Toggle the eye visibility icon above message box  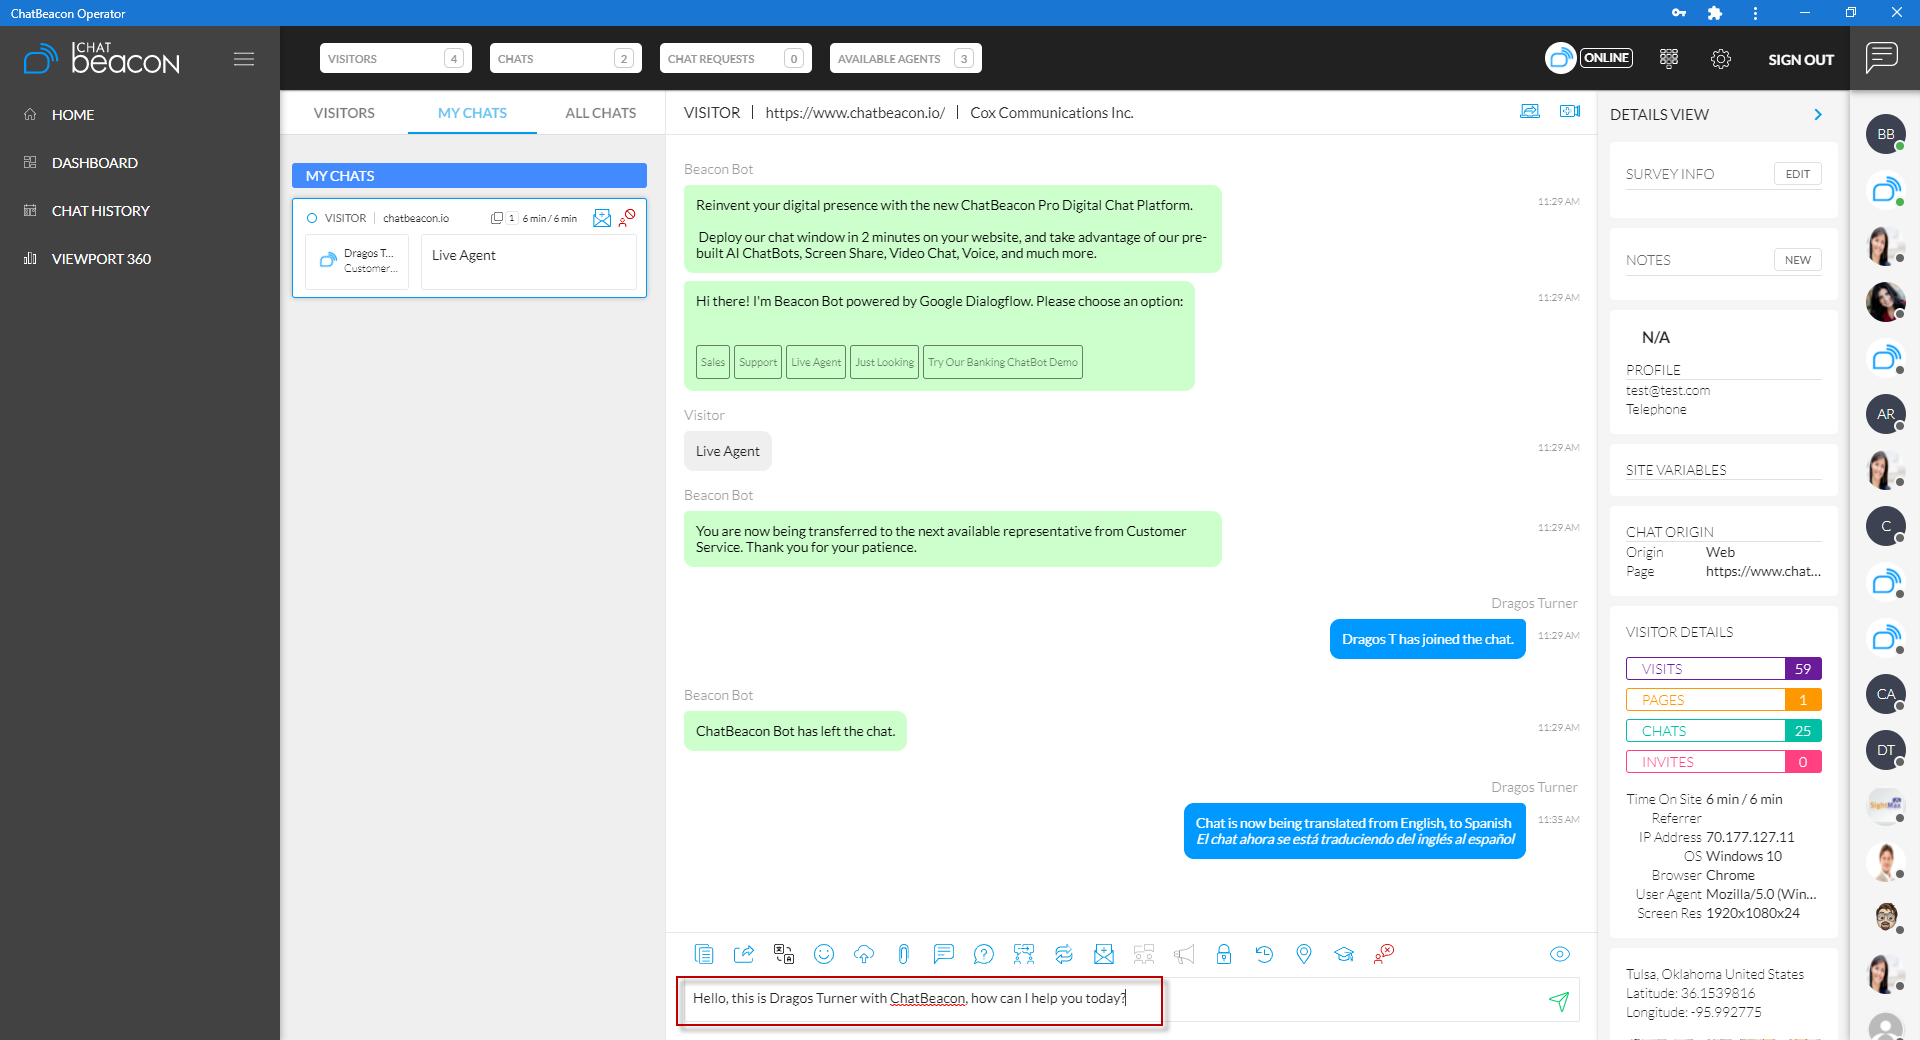point(1560,954)
